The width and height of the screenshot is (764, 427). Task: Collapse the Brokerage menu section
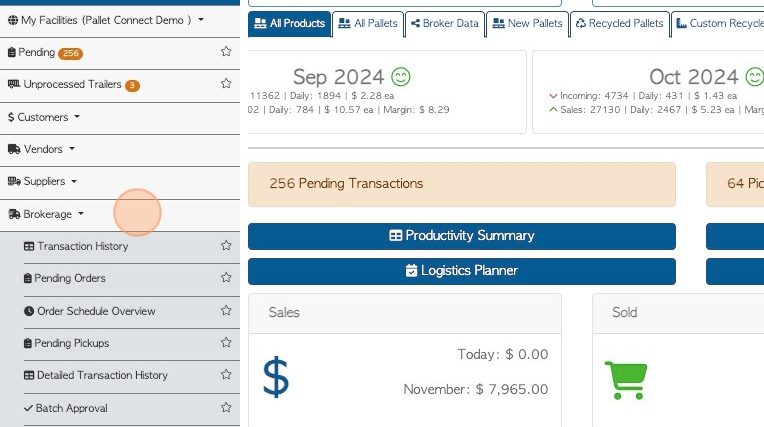[46, 214]
